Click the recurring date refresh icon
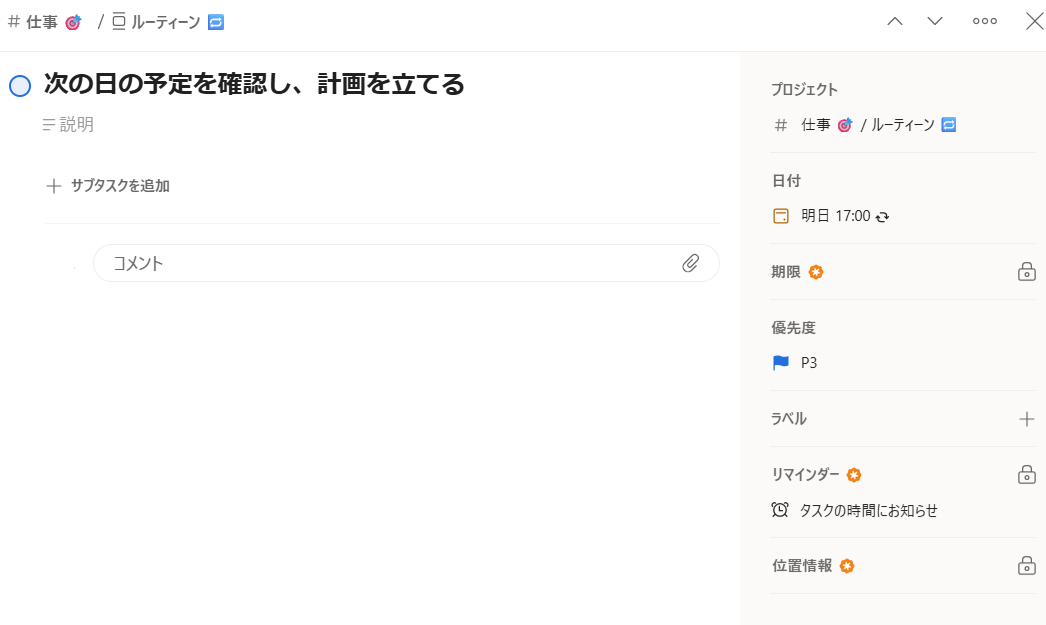The image size is (1046, 625). coord(881,216)
